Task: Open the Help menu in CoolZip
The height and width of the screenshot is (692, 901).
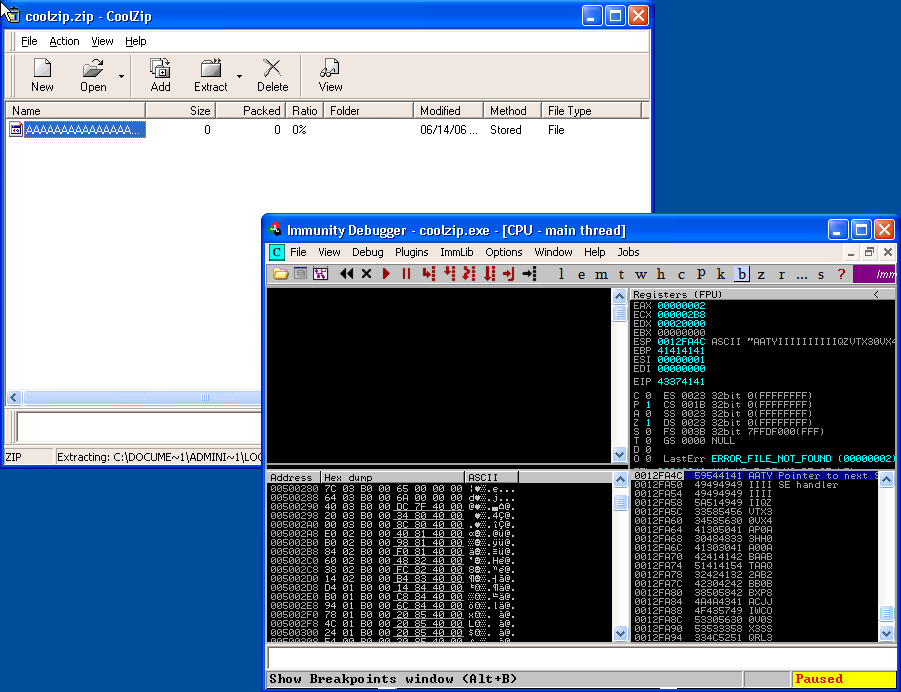Action: click(136, 41)
